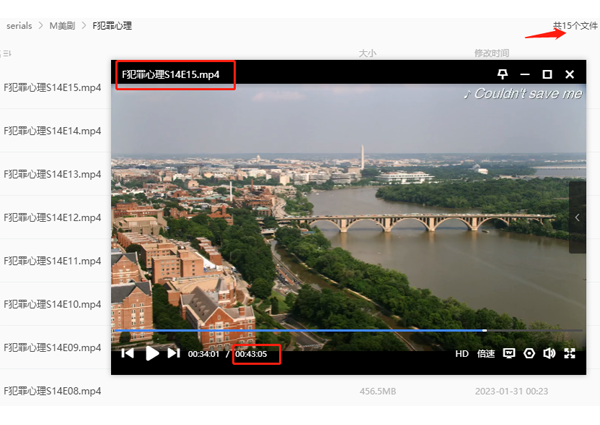Sort files by 修改时间 column
The height and width of the screenshot is (425, 600).
tap(491, 53)
